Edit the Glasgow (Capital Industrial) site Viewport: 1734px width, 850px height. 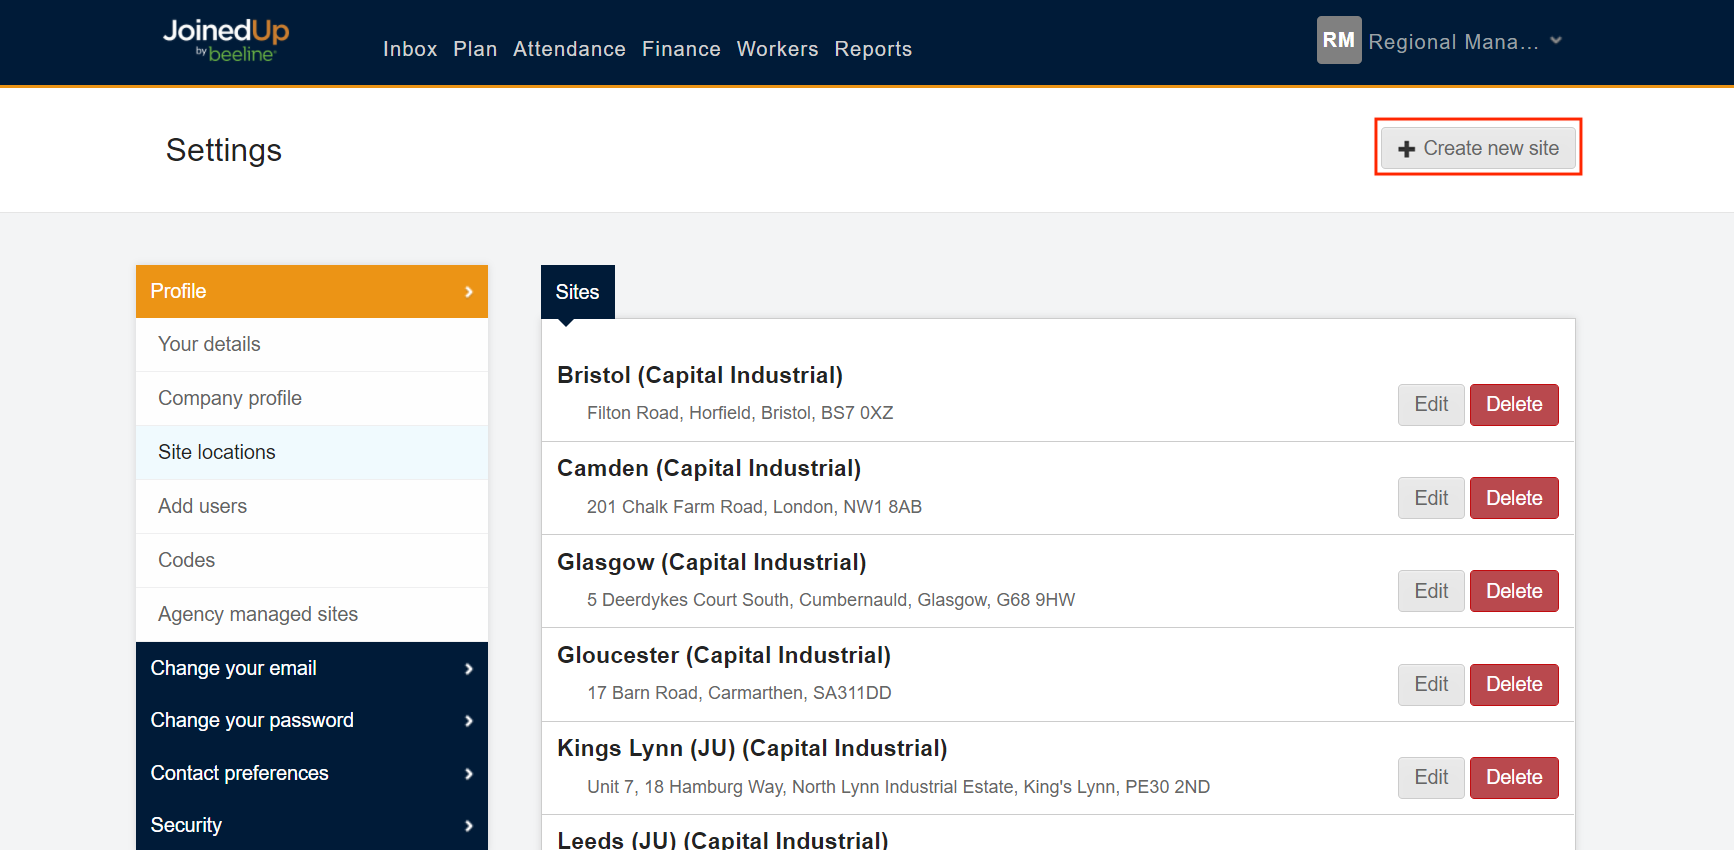1430,591
